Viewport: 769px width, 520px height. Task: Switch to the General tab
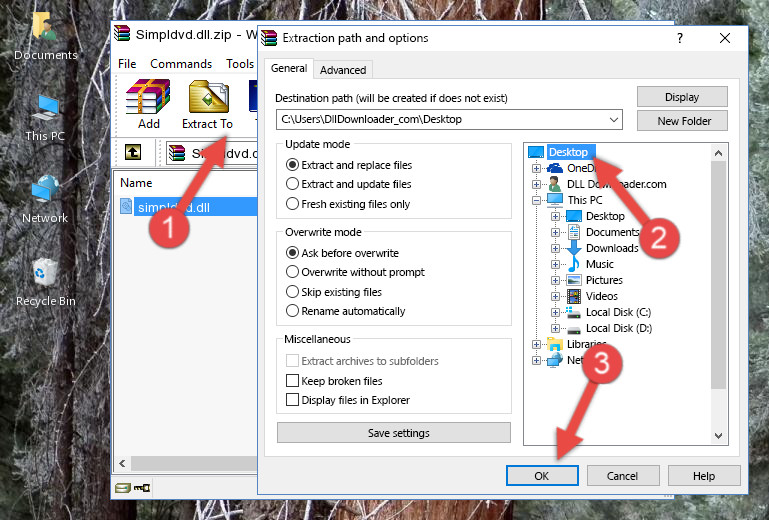click(x=289, y=68)
